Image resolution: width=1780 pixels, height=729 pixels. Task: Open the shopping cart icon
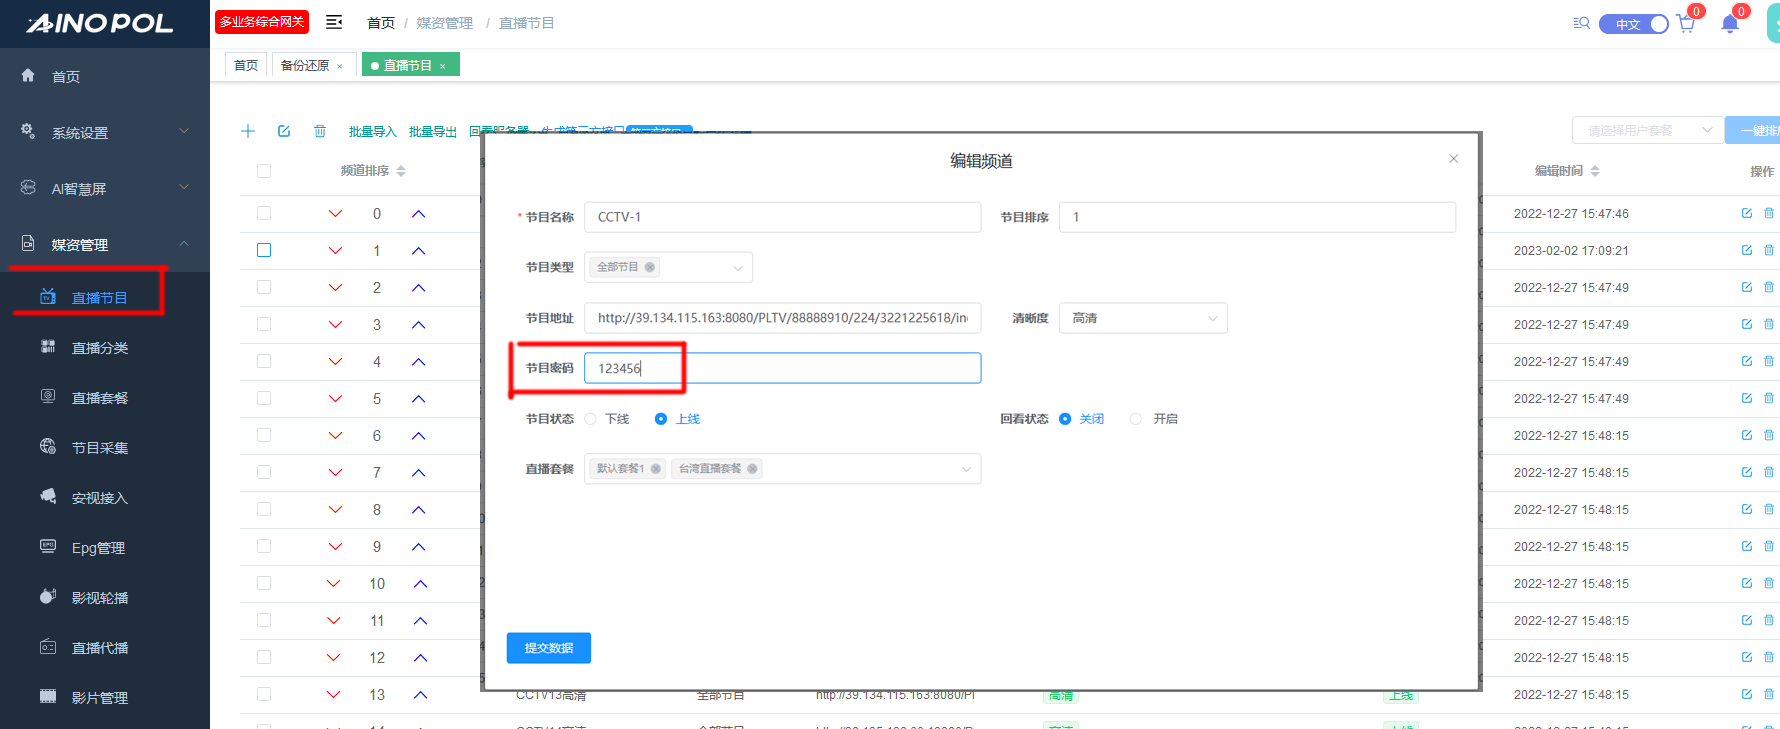tap(1686, 24)
